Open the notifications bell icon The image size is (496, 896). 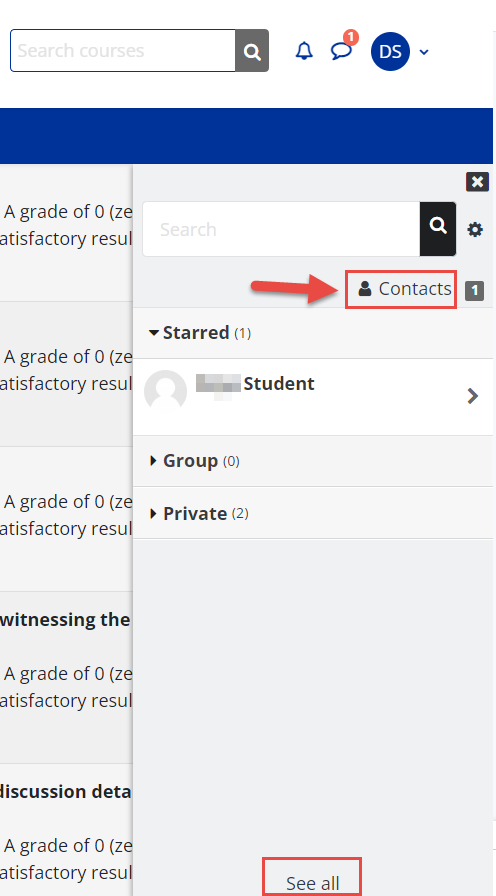304,51
